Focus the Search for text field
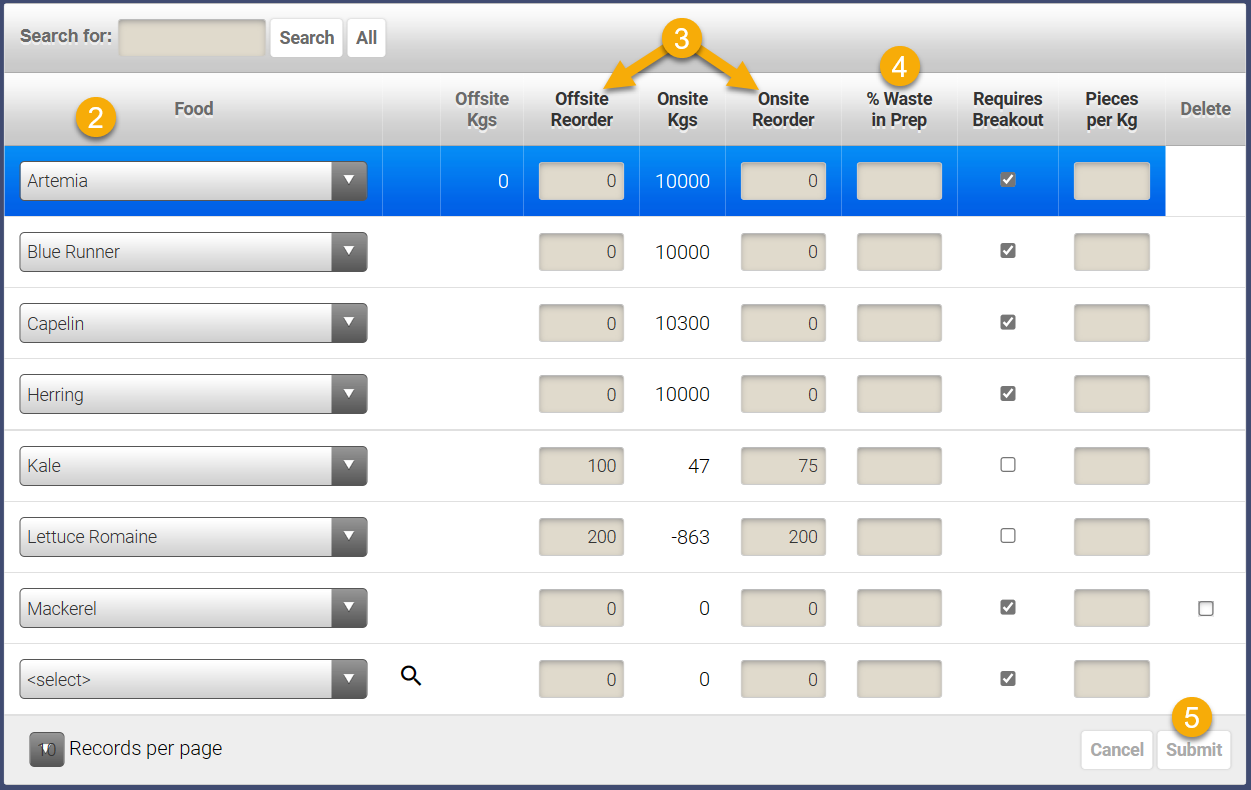 (192, 38)
